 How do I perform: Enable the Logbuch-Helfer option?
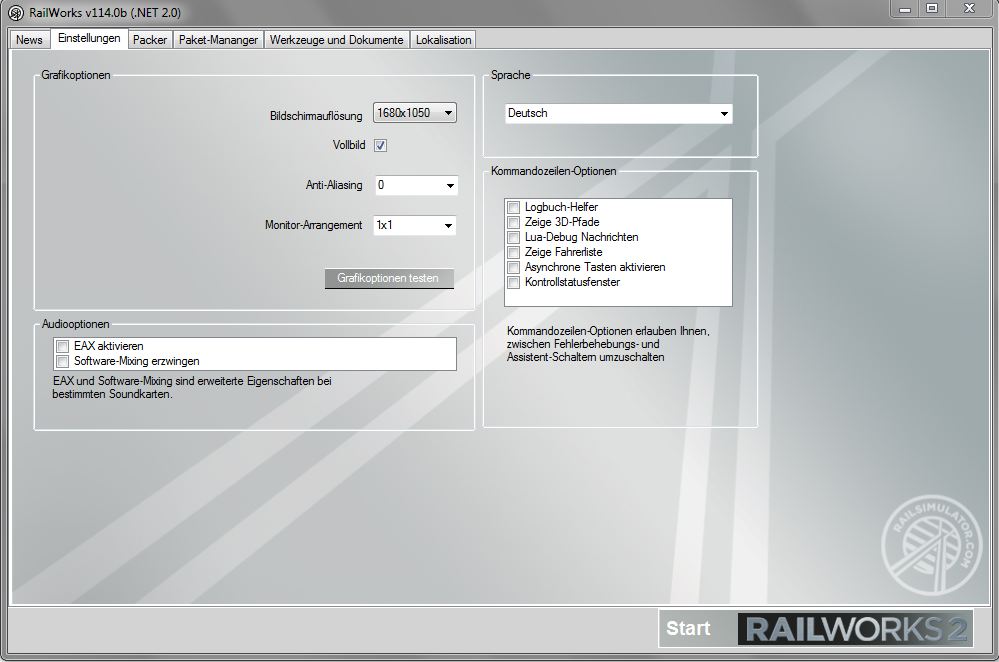[x=514, y=207]
